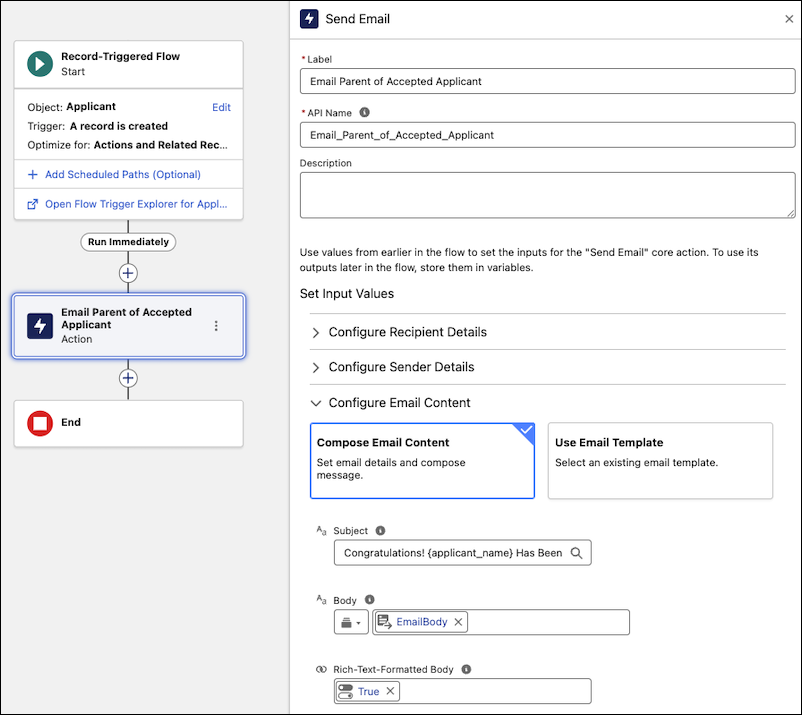The width and height of the screenshot is (802, 715).
Task: Click the API Name info icon
Action: [364, 113]
